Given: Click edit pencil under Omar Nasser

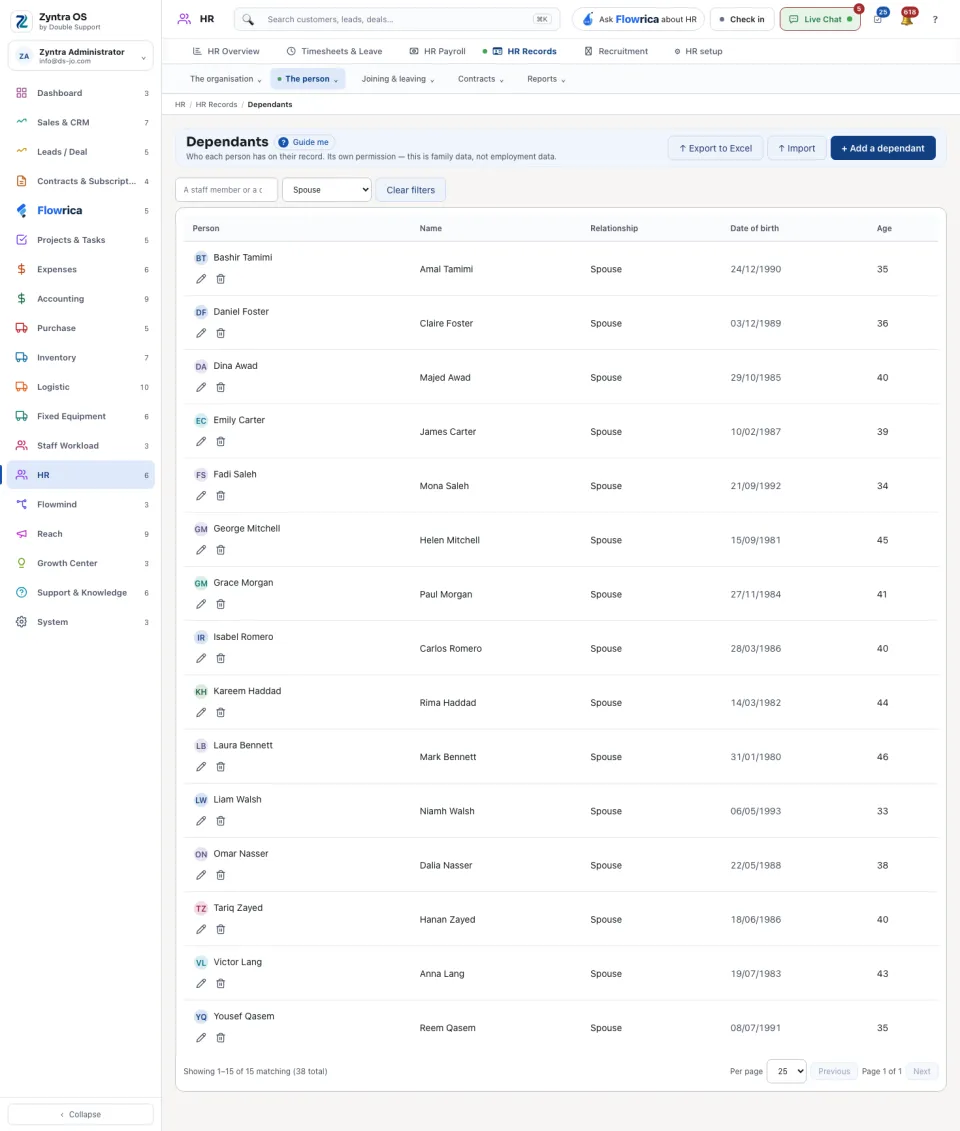Looking at the screenshot, I should tap(201, 875).
